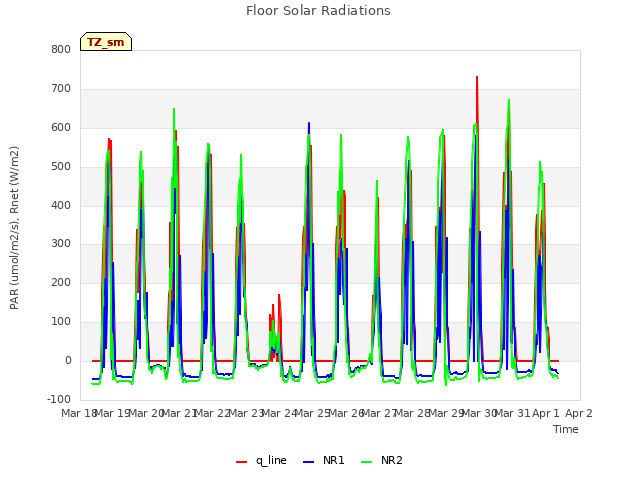Click the 500 y-axis tick label

pos(61,167)
